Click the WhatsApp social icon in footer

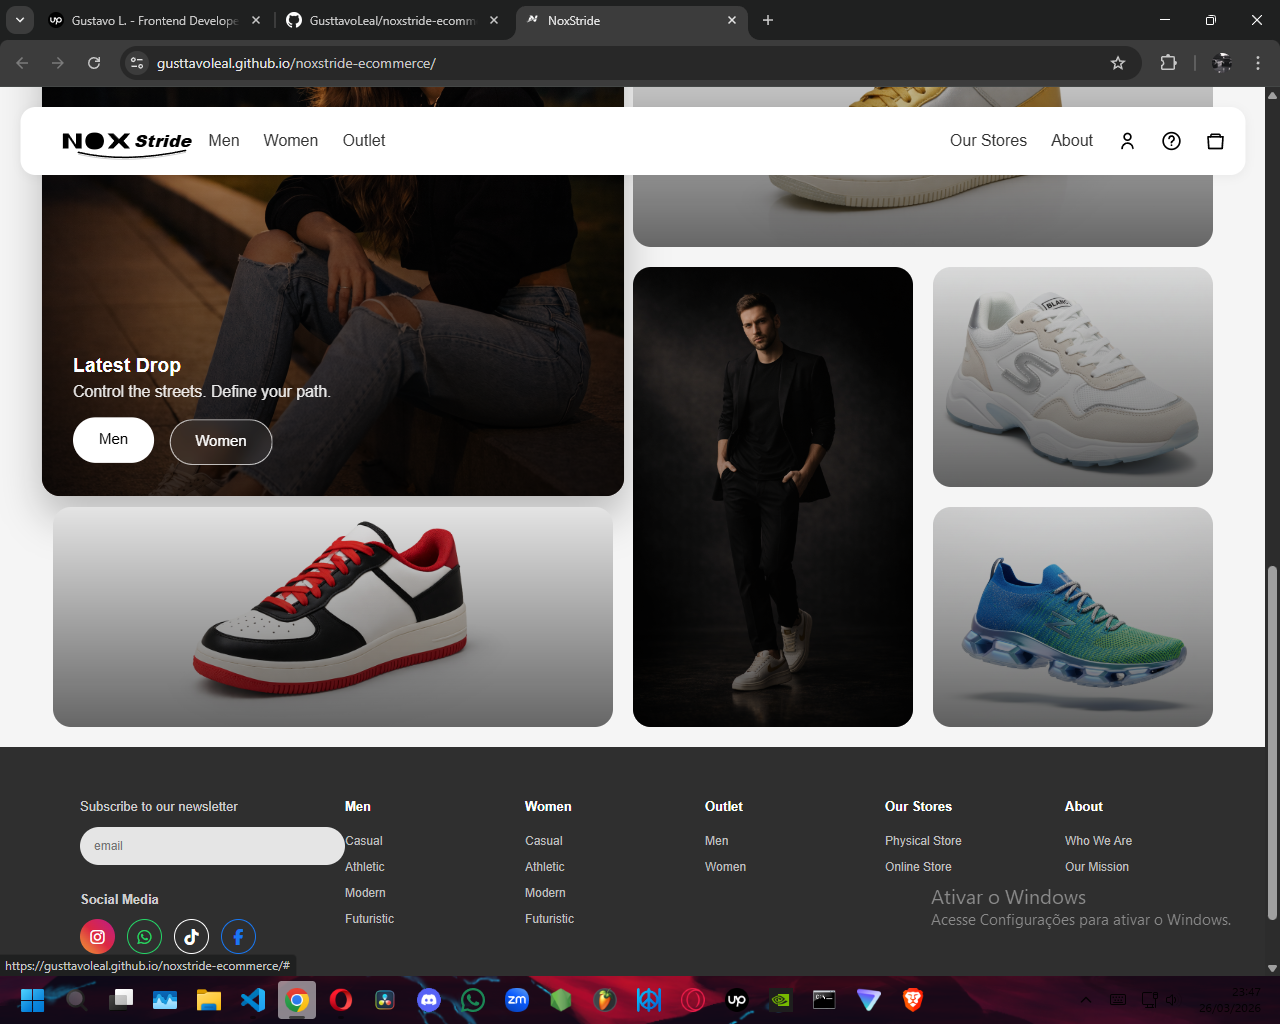[x=145, y=937]
